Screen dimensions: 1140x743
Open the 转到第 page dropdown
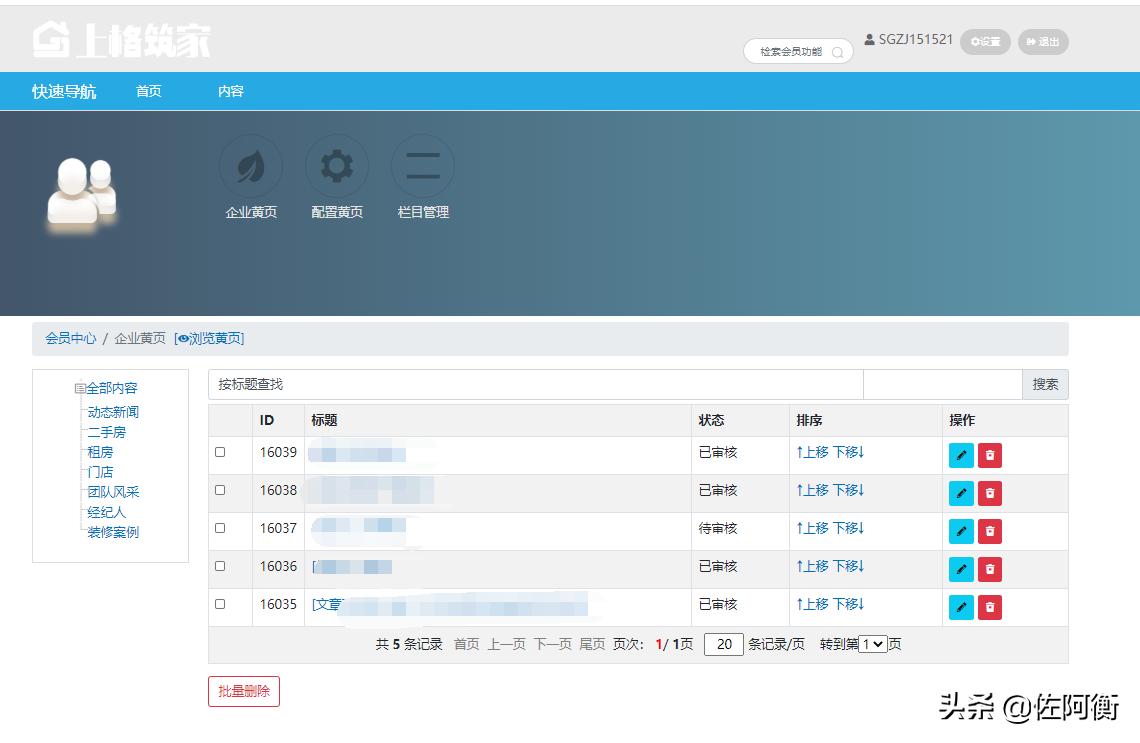coord(873,644)
